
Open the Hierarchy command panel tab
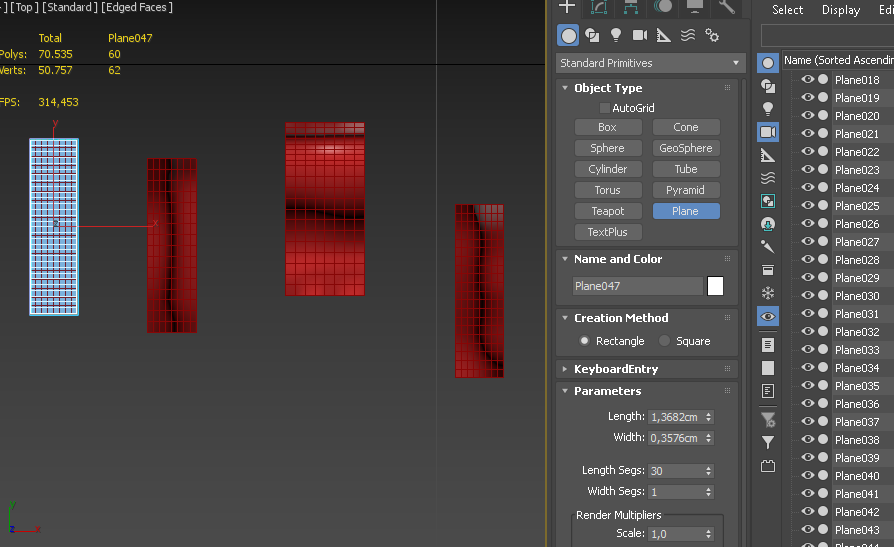[631, 7]
